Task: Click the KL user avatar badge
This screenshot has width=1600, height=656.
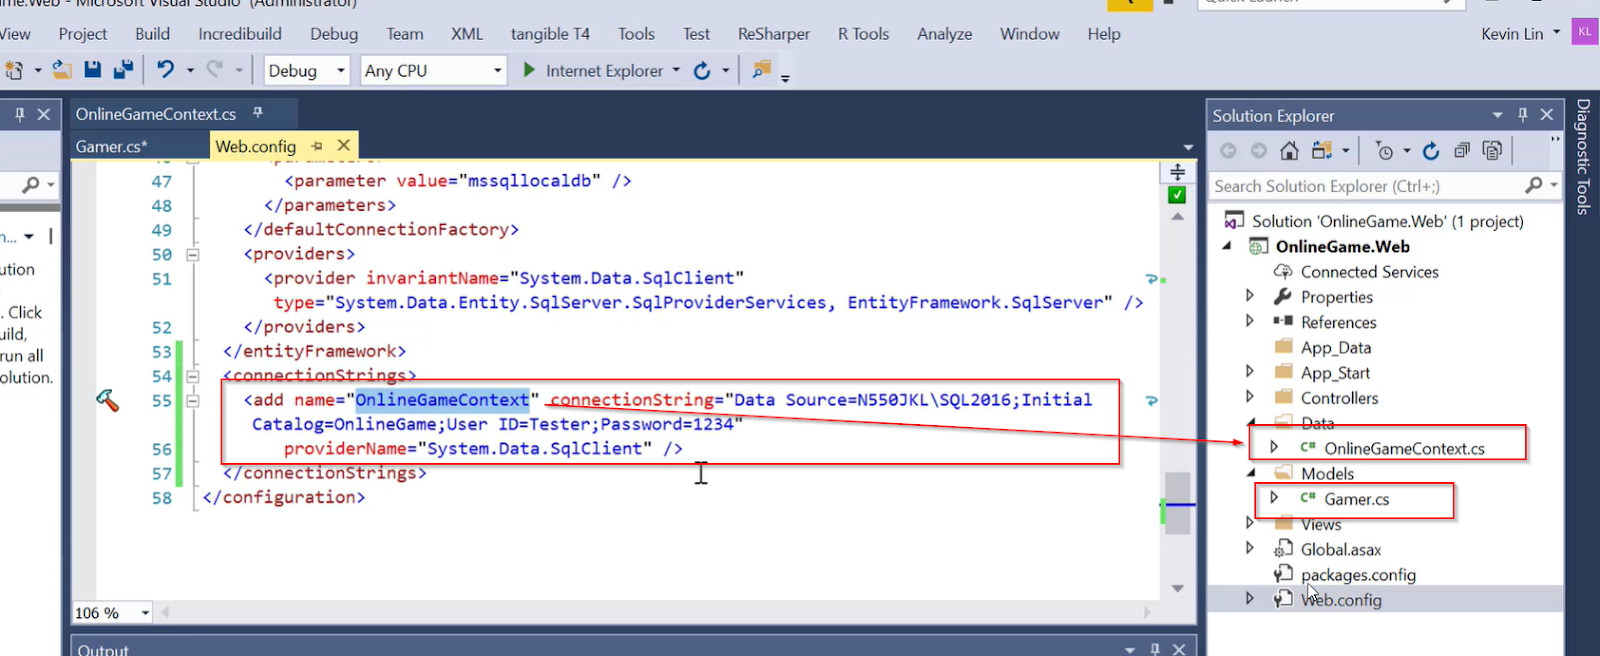Action: point(1584,32)
